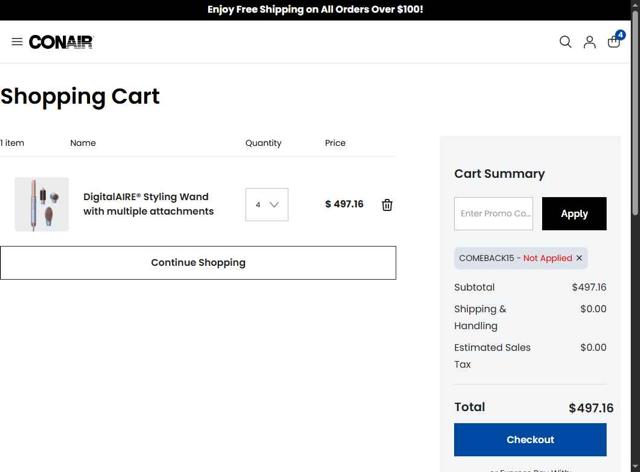The height and width of the screenshot is (472, 640).
Task: Click the Shipping & Handling label
Action: [480, 317]
